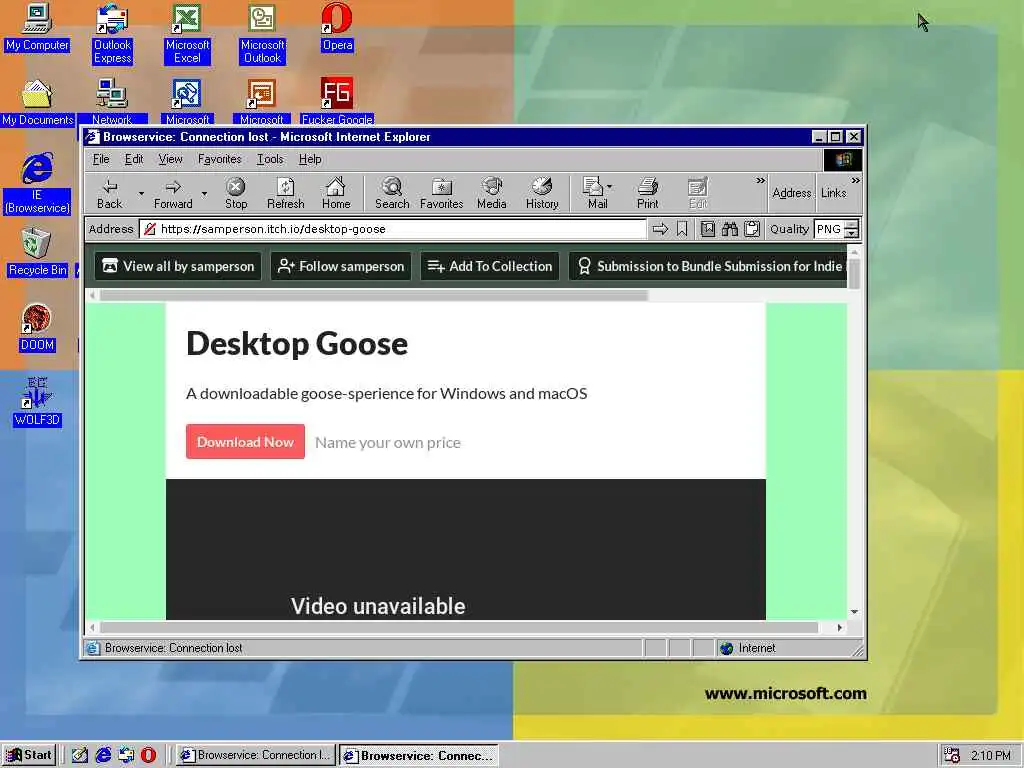Viewport: 1024px width, 768px height.
Task: Click Show Desktop in quick launch
Action: coord(80,755)
